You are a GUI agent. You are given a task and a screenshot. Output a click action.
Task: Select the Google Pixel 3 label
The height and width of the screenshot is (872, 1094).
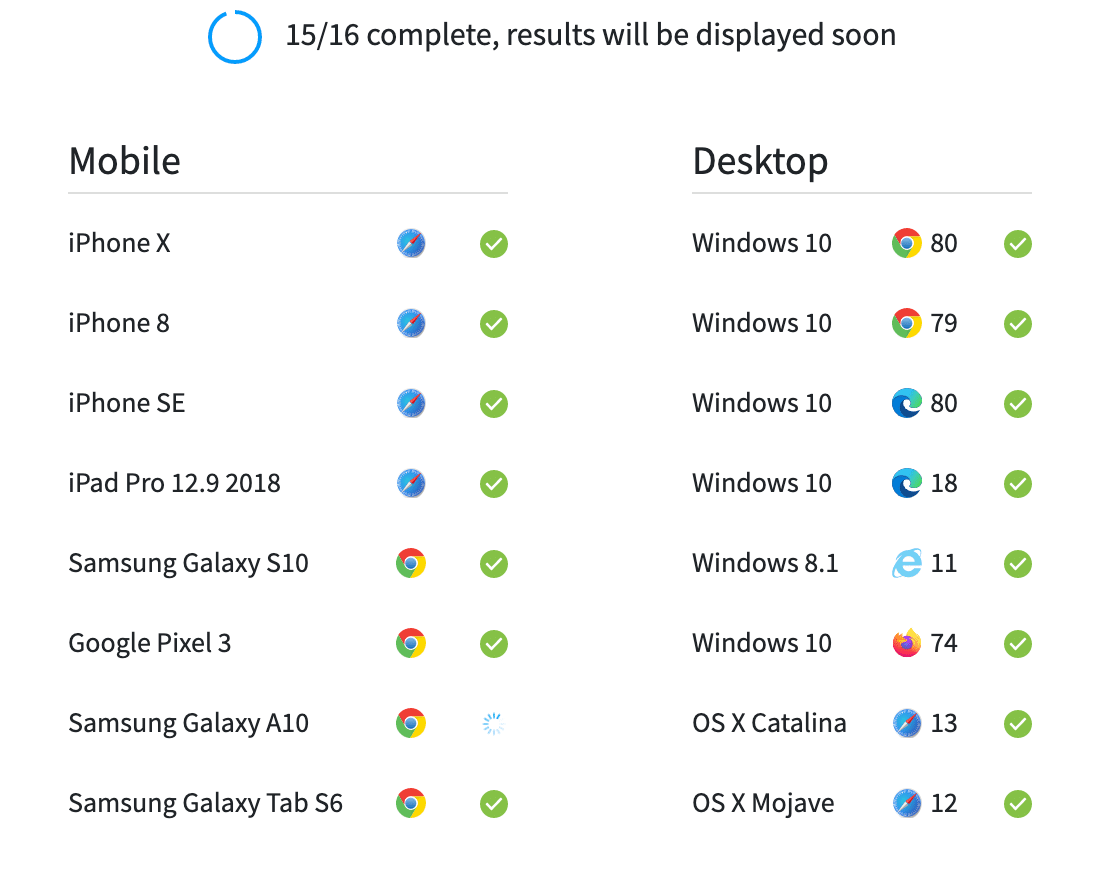coord(149,645)
